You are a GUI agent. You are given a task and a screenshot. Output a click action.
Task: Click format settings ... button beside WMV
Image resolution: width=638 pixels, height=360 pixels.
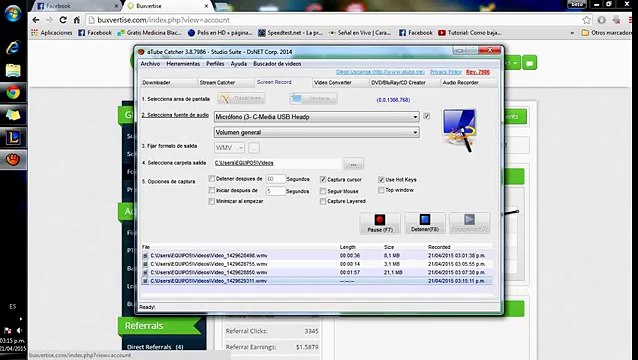(253, 148)
